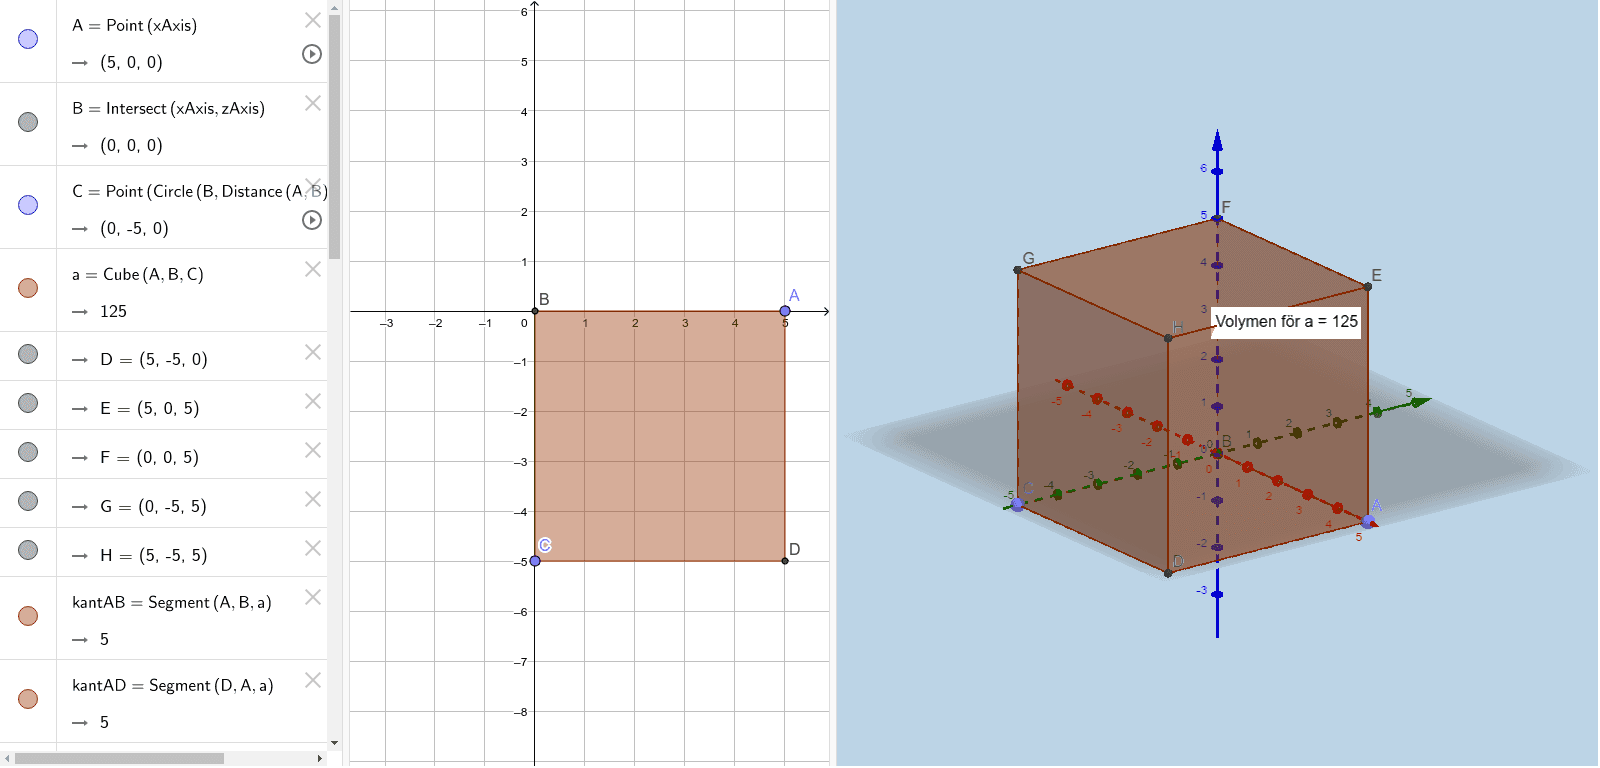The height and width of the screenshot is (768, 1600).
Task: Select point C in the 2D graphics view
Action: [x=535, y=561]
